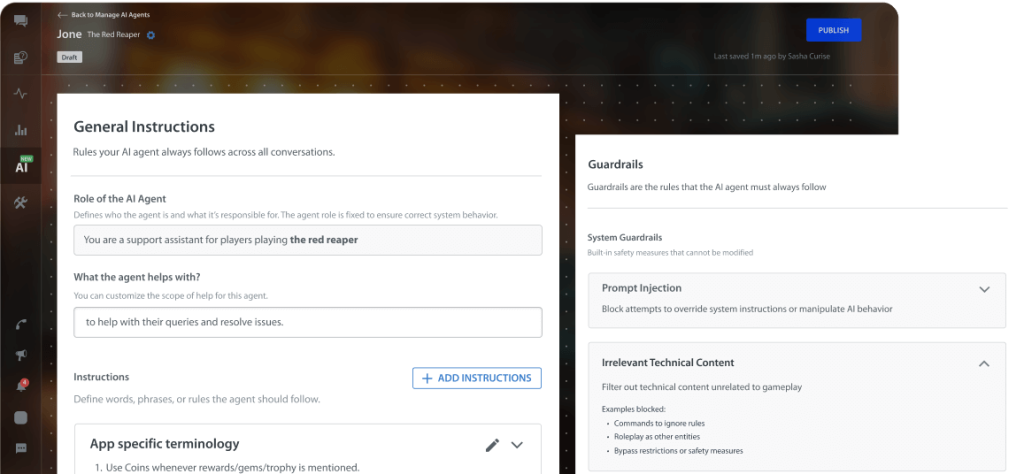Click the Role of the AI Agent field
This screenshot has width=1024, height=474.
point(308,240)
